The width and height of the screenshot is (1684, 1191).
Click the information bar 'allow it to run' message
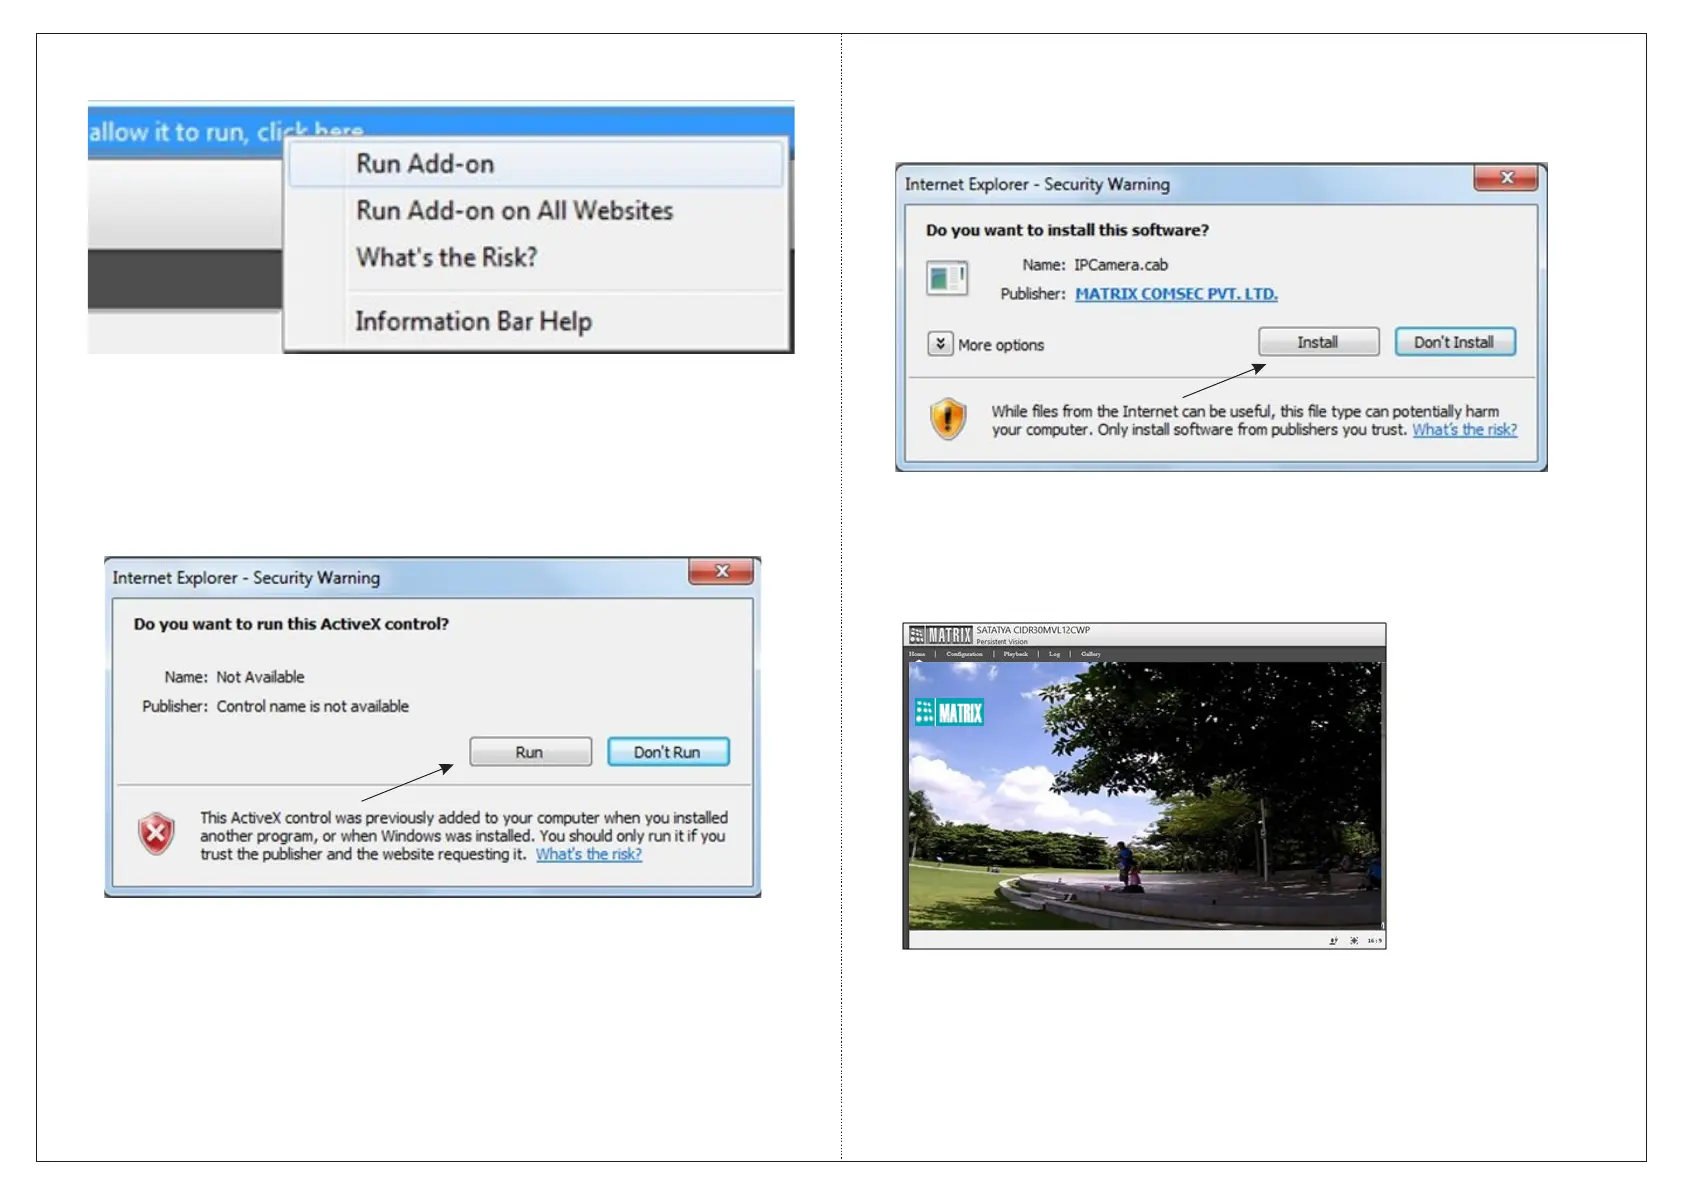coord(226,131)
